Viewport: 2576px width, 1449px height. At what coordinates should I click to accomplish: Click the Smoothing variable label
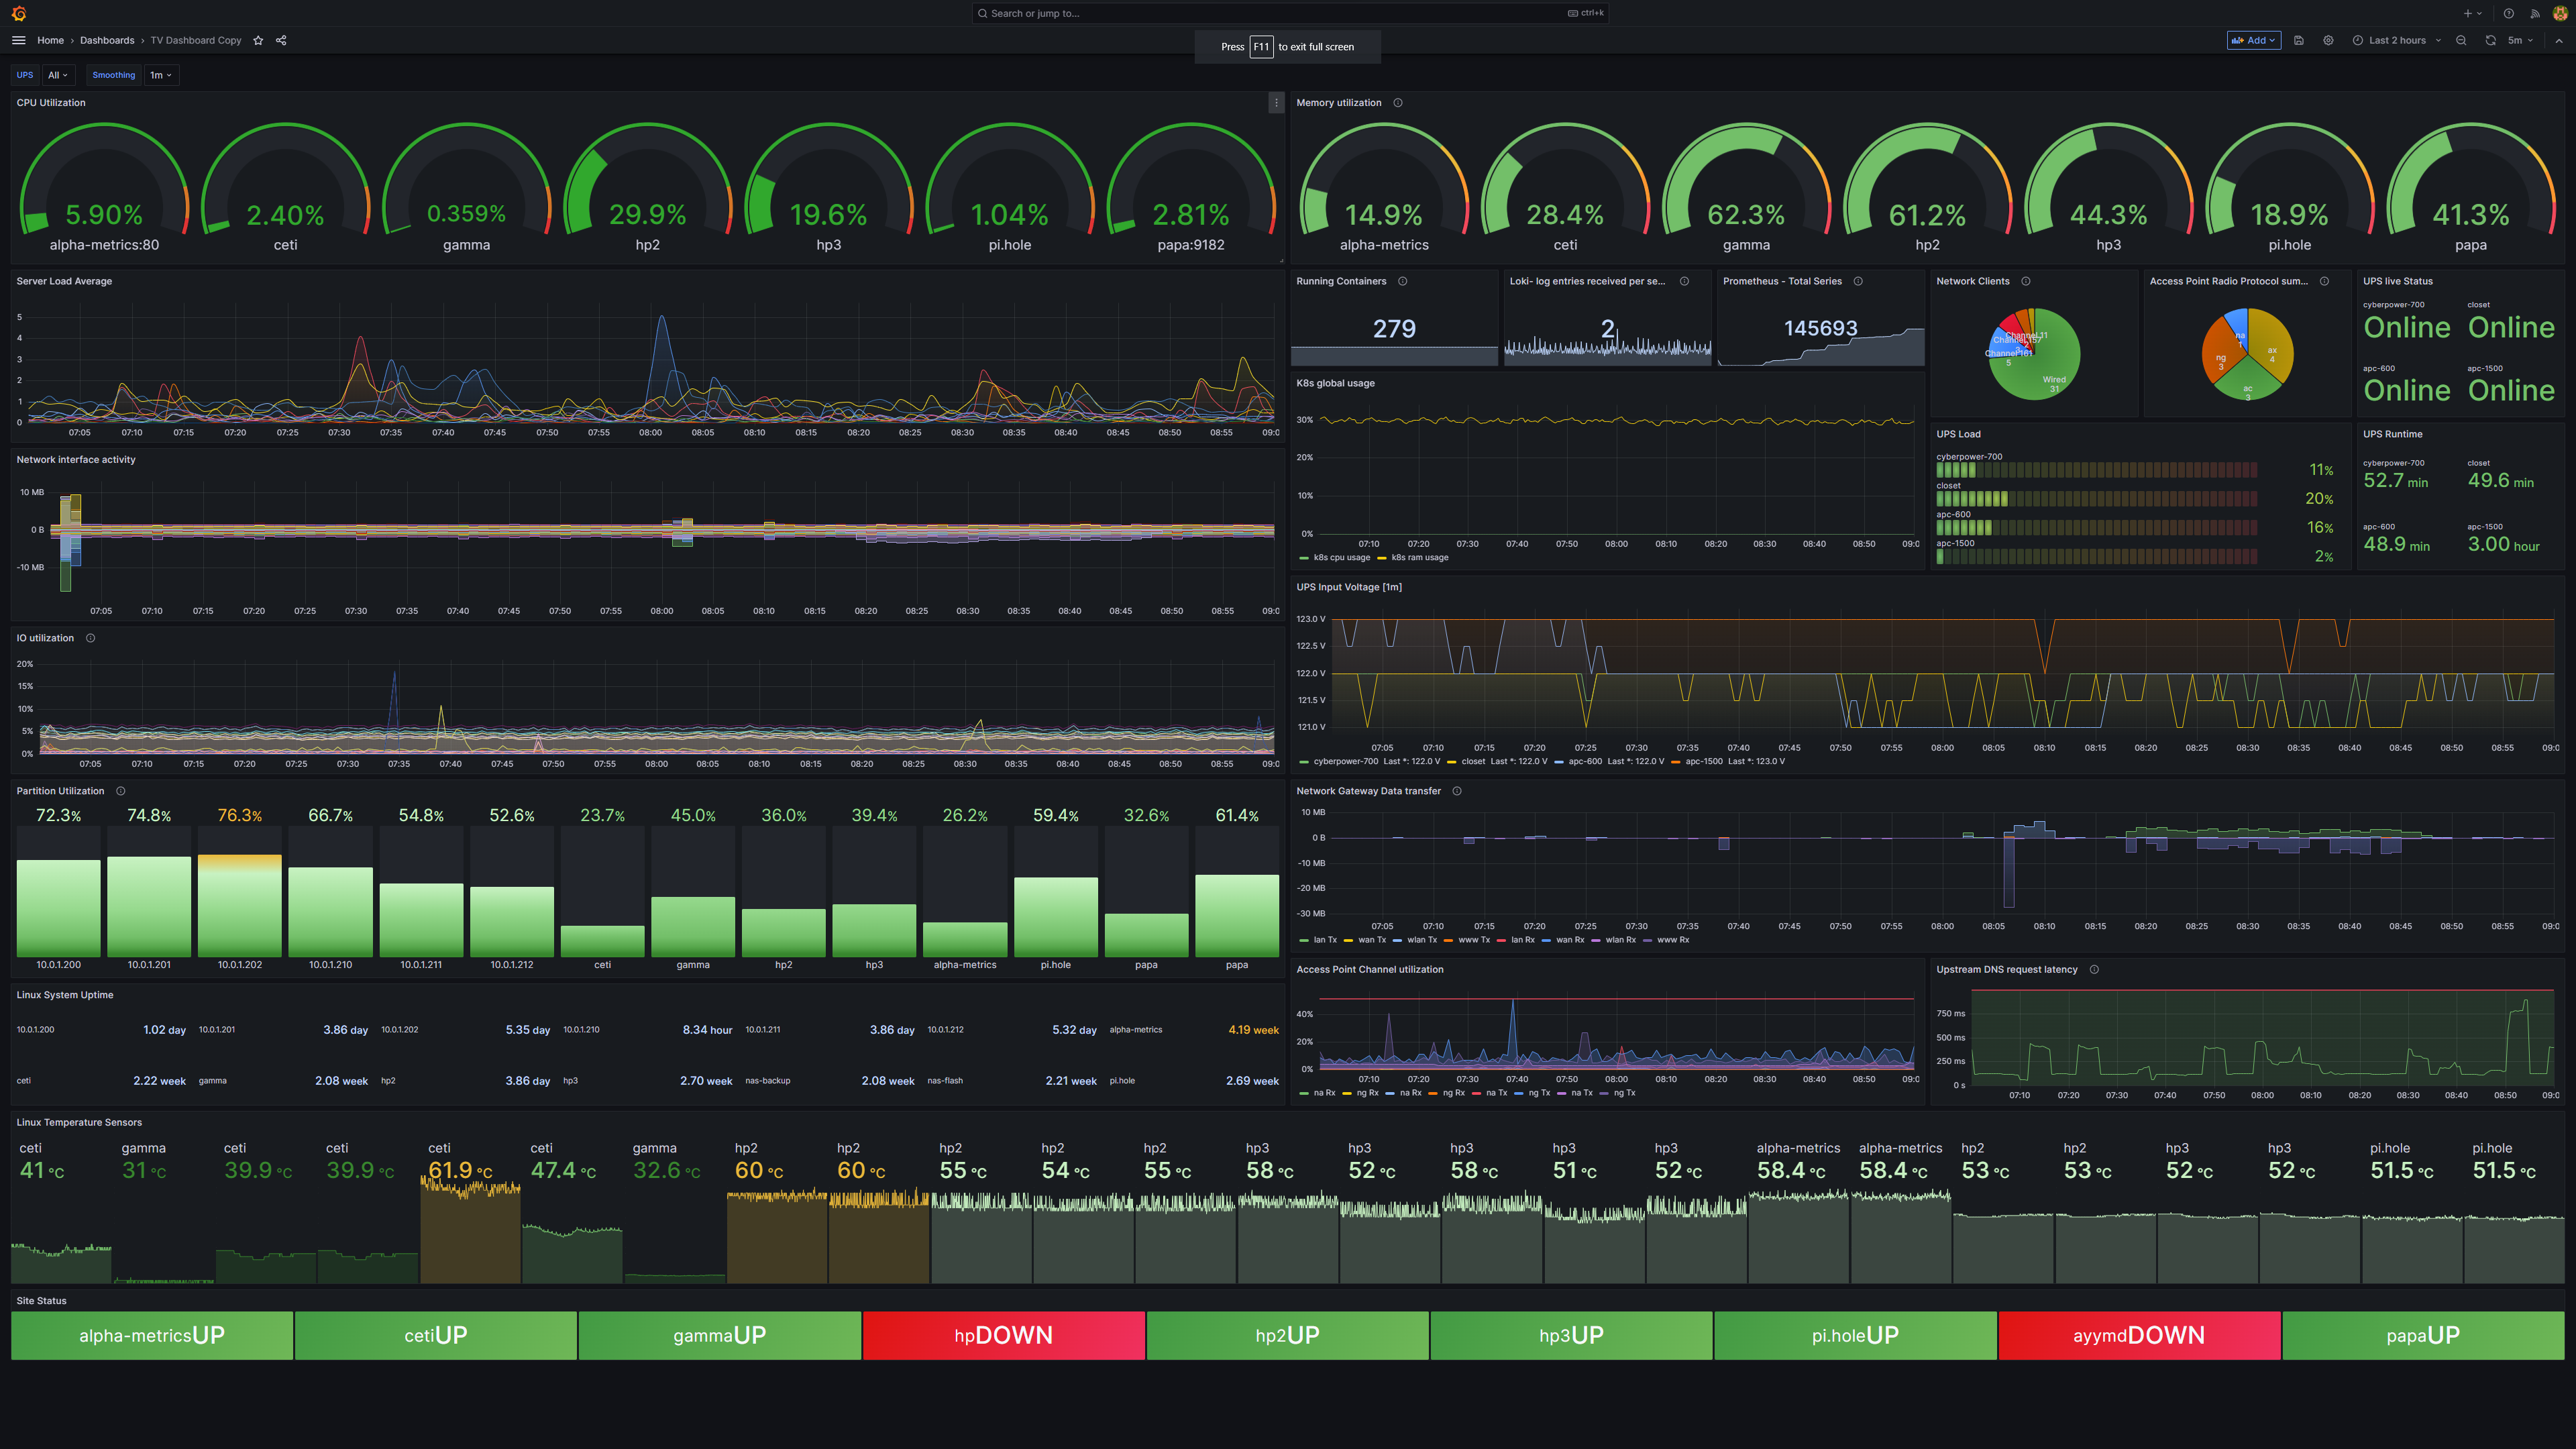(x=113, y=75)
